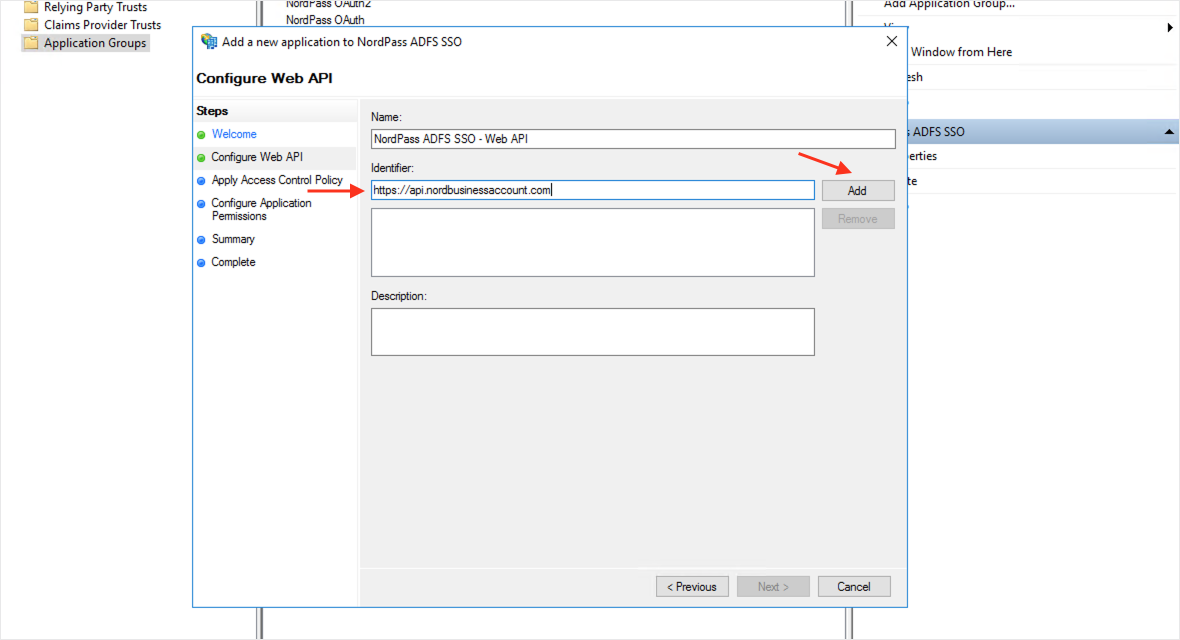Image resolution: width=1180 pixels, height=640 pixels.
Task: Open the Welcome step link
Action: [x=234, y=134]
